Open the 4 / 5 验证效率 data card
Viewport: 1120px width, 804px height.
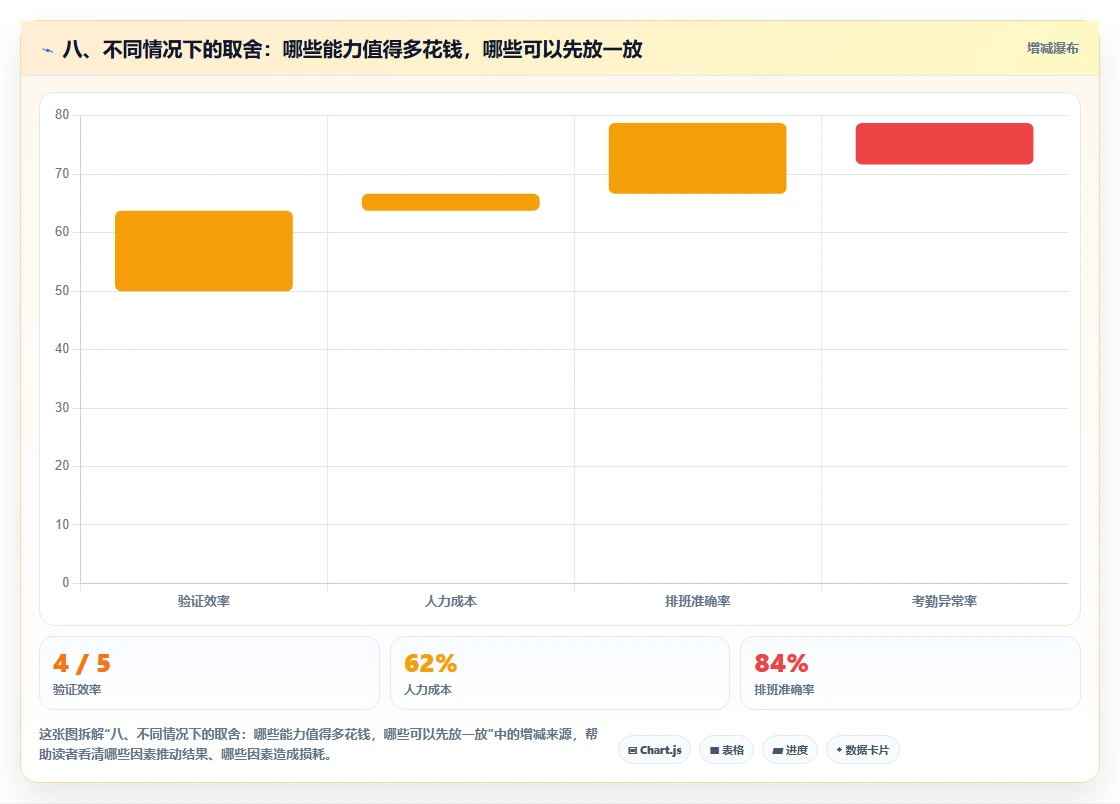(209, 673)
